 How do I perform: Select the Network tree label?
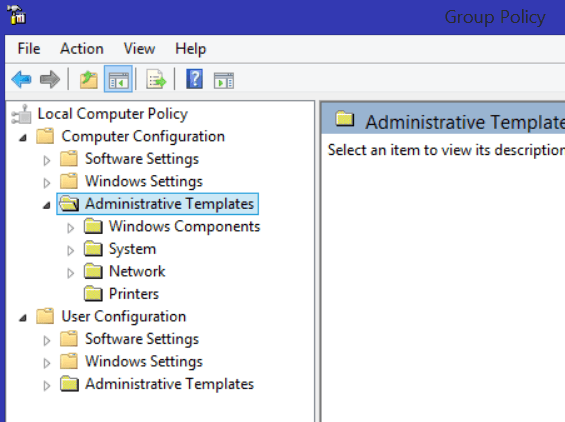137,271
